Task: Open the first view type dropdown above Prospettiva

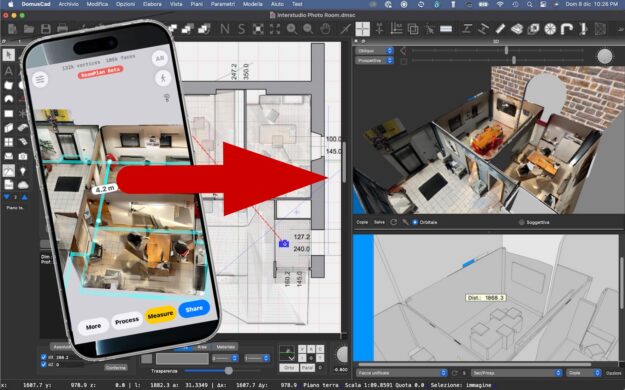Action: click(374, 51)
